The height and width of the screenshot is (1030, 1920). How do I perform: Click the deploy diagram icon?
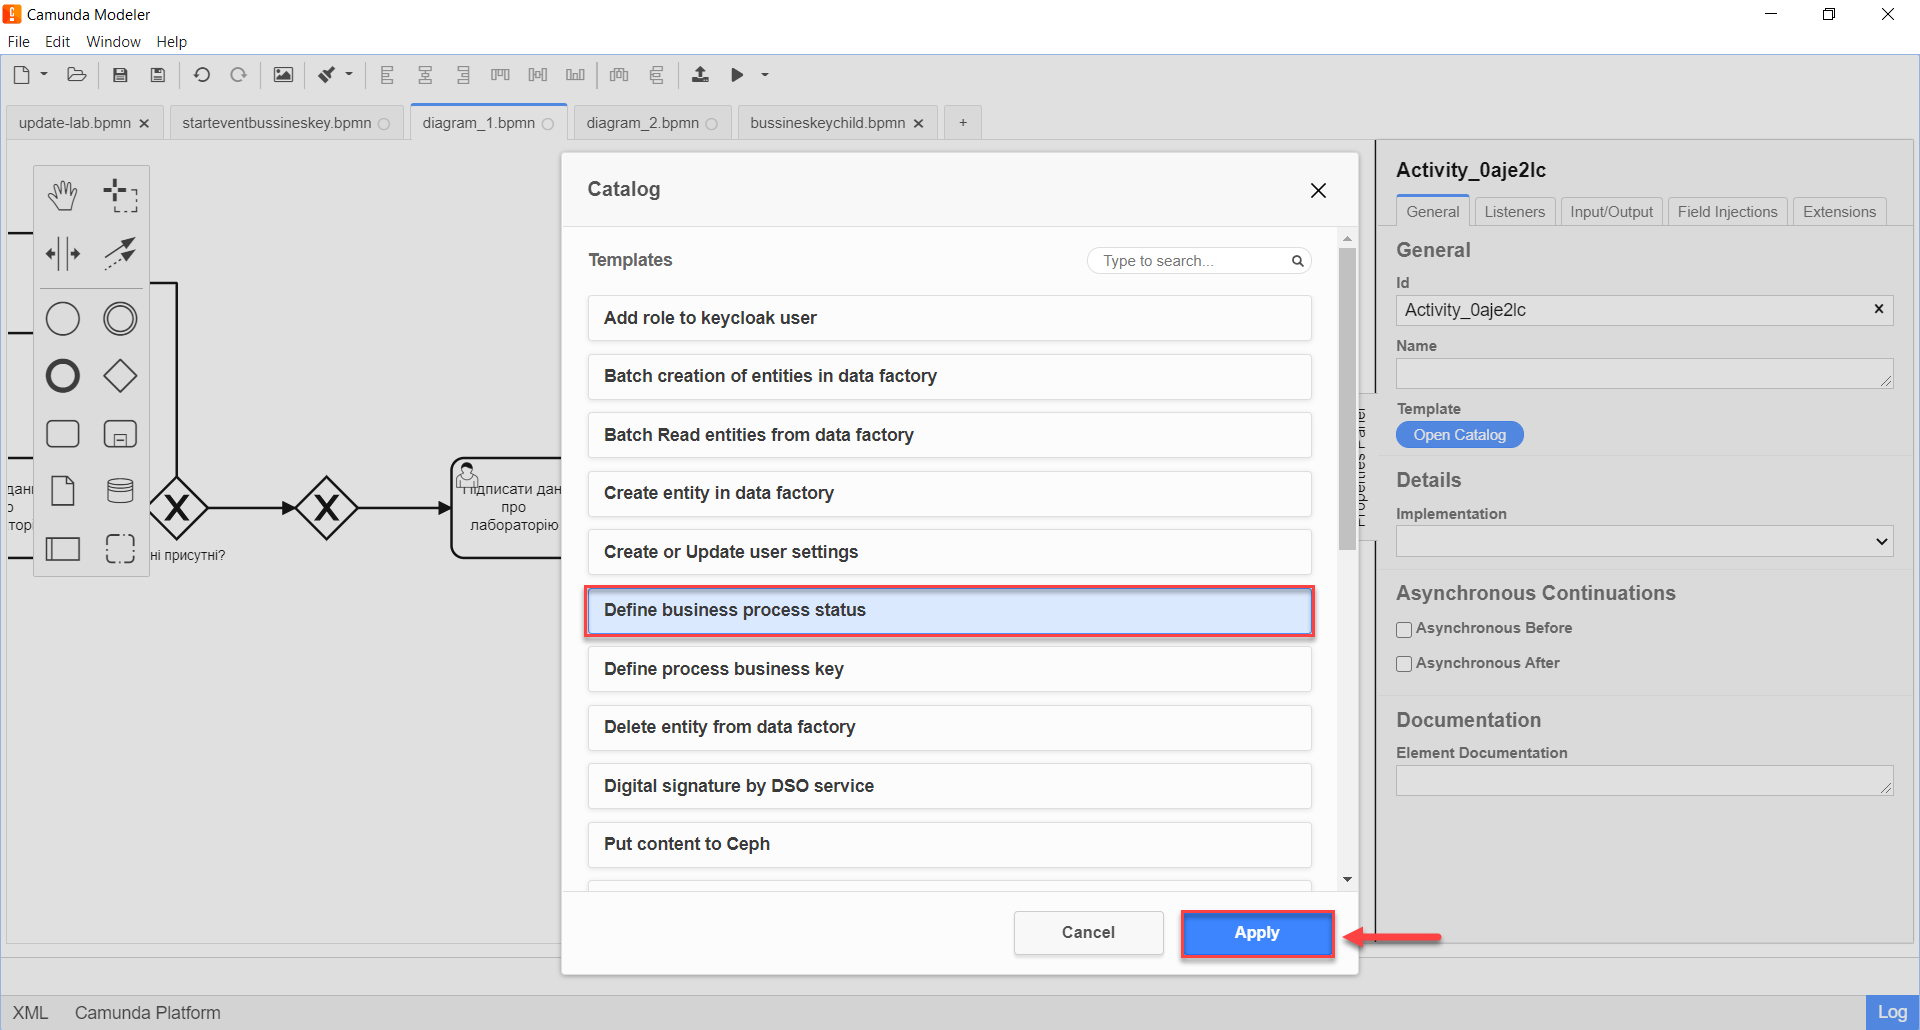pyautogui.click(x=700, y=75)
